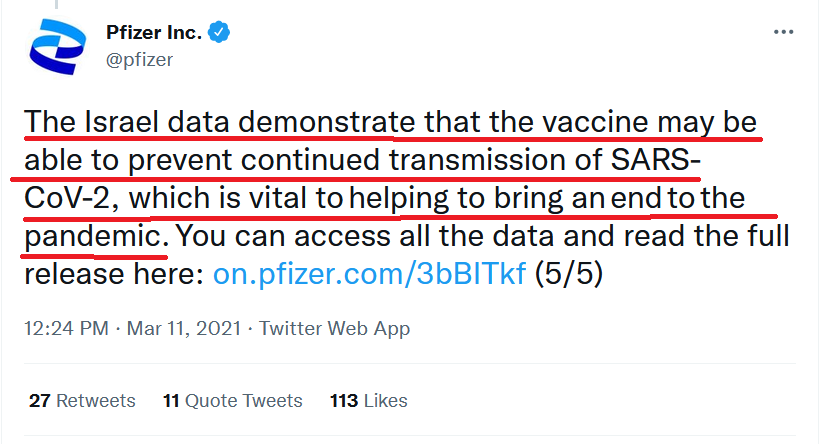This screenshot has width=821, height=444.
Task: Click the Mar 11, 2021 date
Action: tap(184, 328)
